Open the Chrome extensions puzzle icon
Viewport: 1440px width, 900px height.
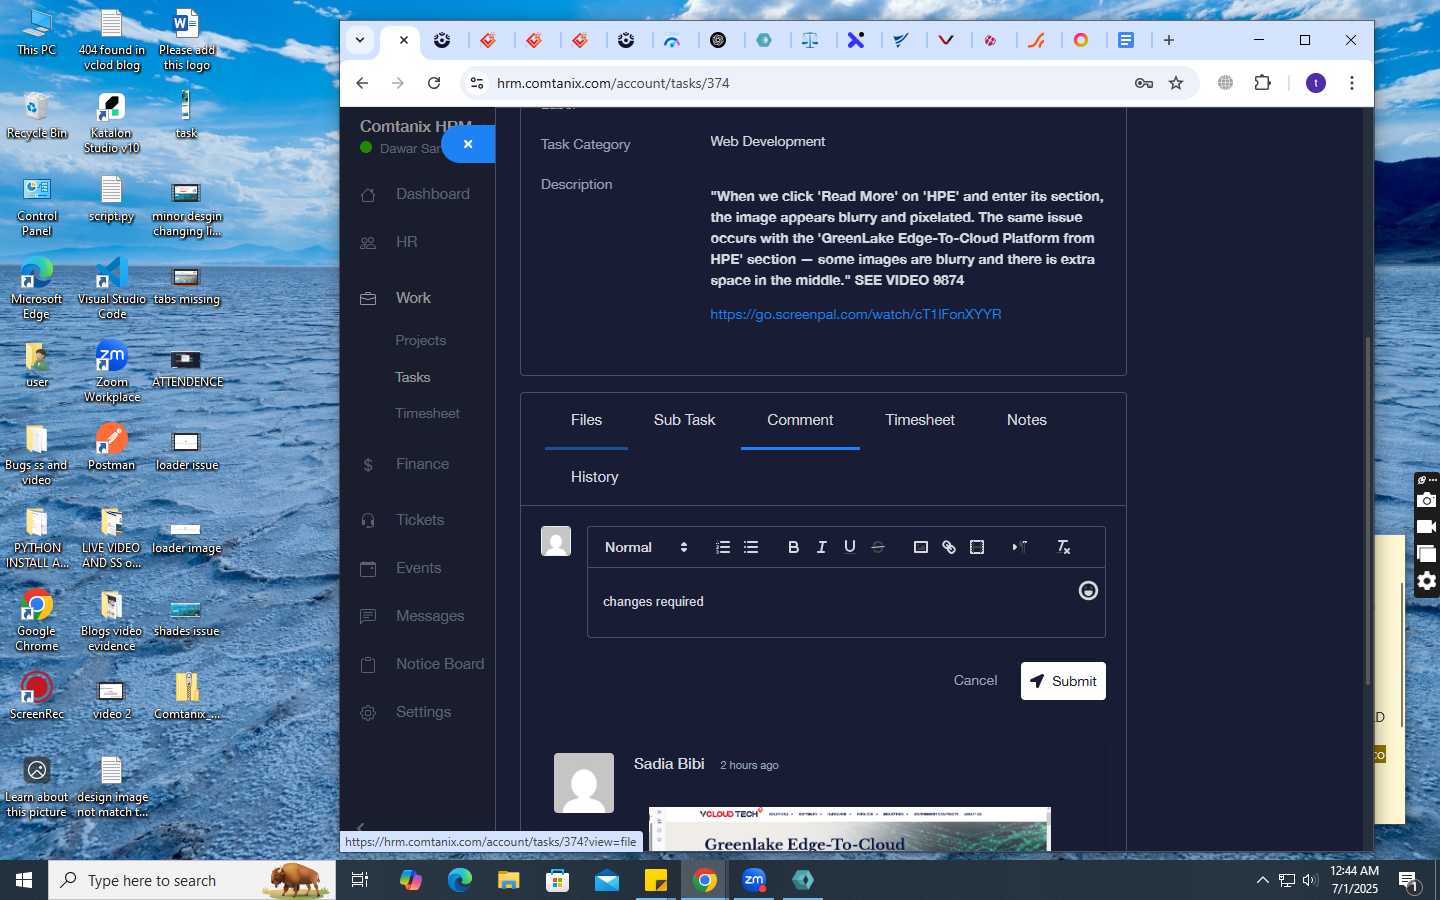1263,83
